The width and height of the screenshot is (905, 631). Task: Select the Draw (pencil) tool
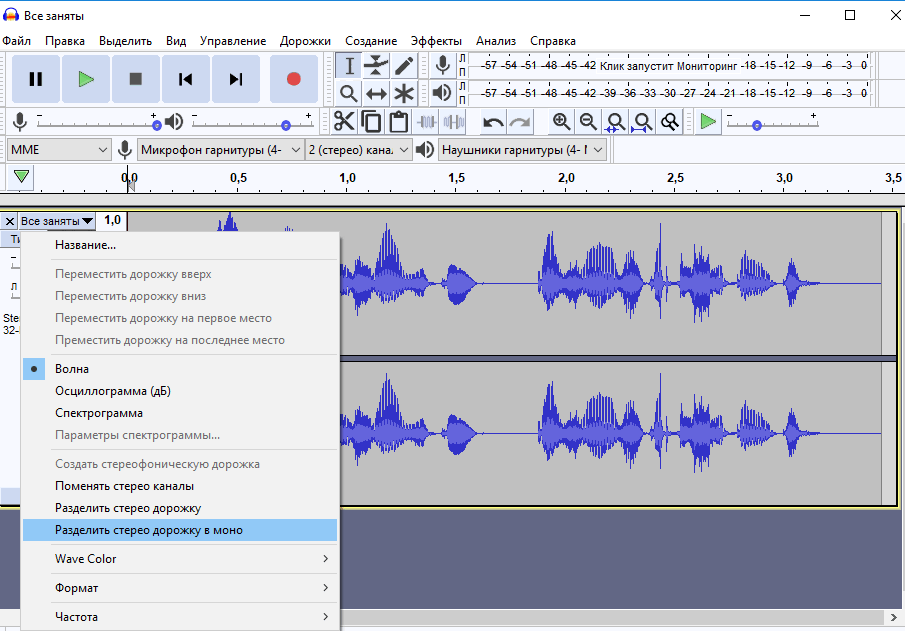click(x=403, y=66)
